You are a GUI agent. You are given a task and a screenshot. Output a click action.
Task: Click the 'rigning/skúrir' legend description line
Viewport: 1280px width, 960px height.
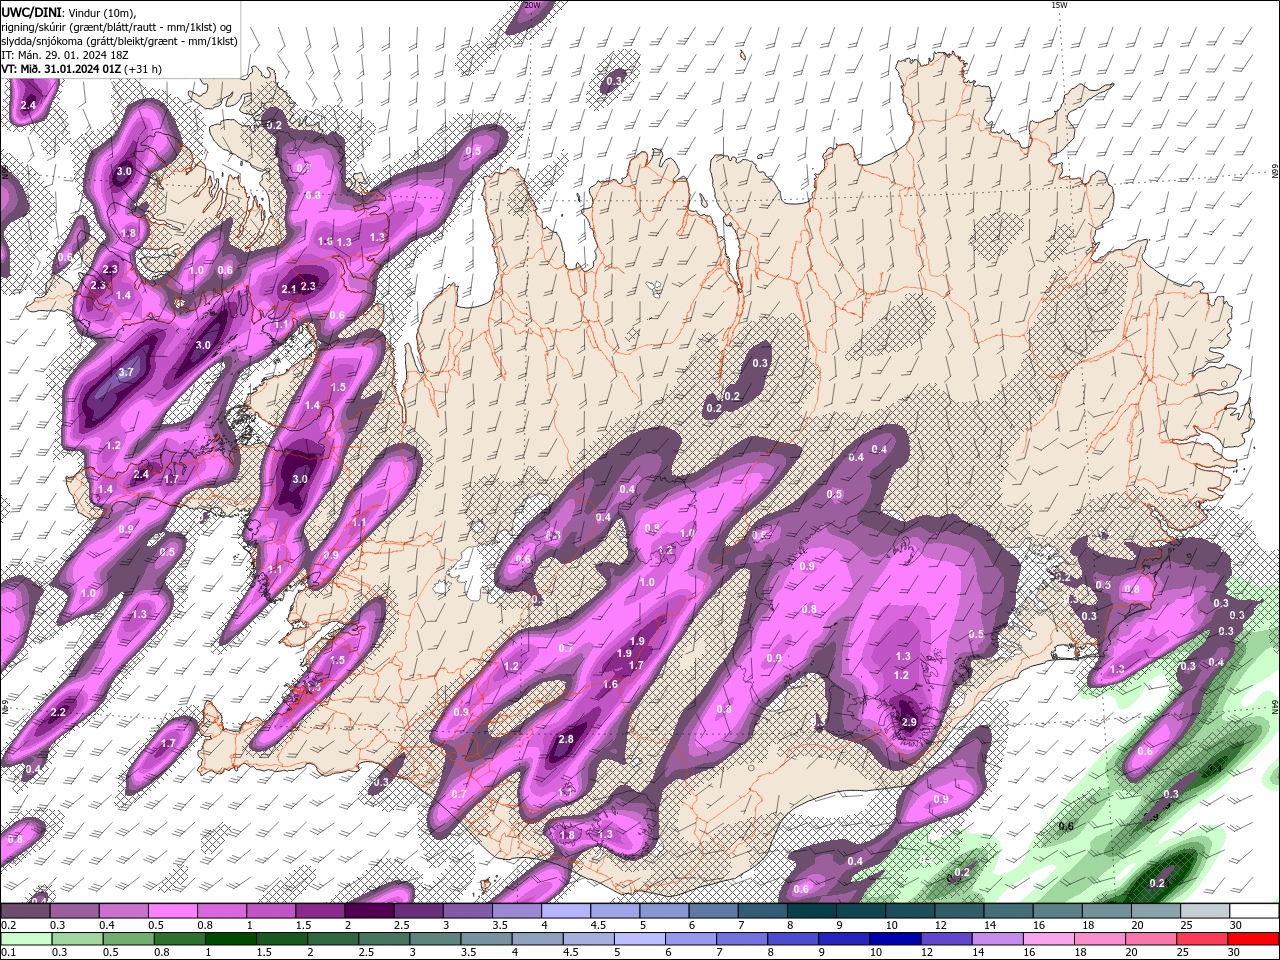pyautogui.click(x=117, y=26)
